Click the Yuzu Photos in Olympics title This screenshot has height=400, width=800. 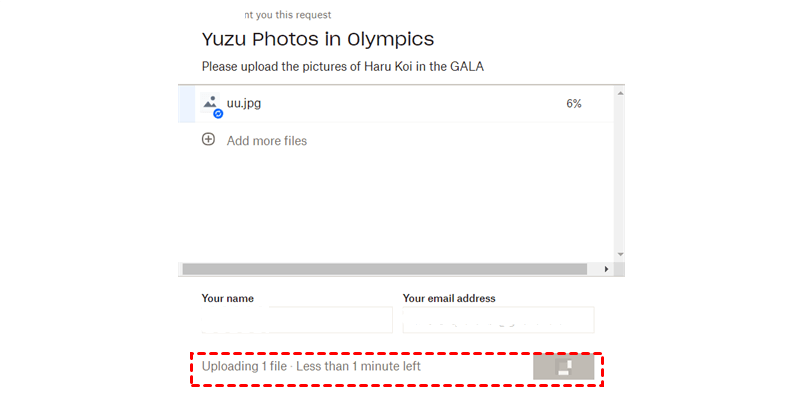318,40
